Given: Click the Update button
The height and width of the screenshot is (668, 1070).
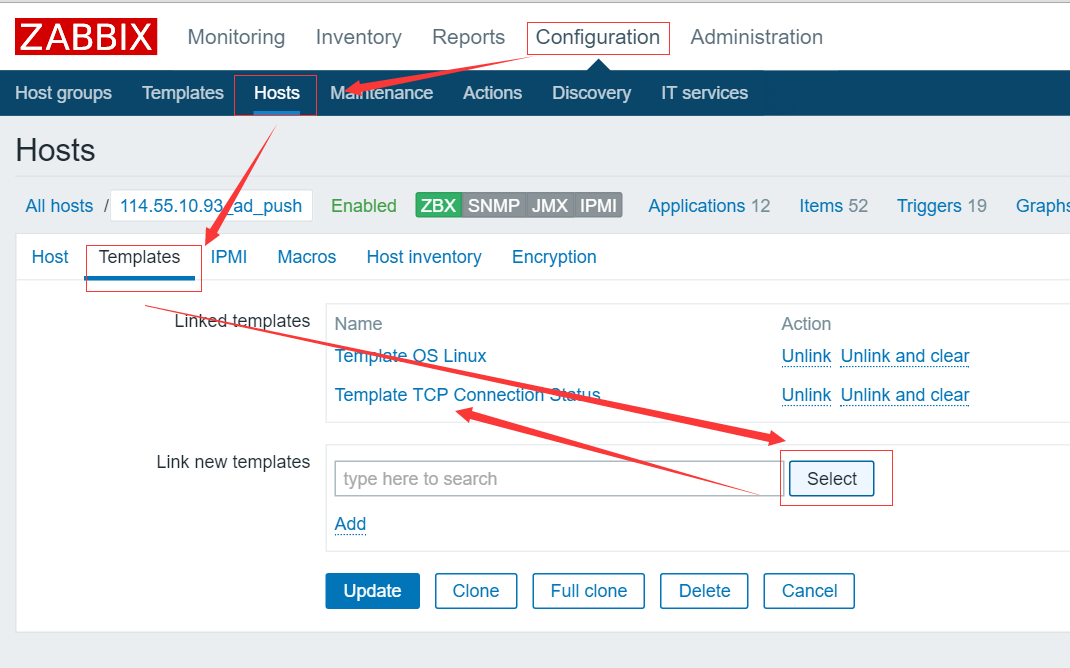Looking at the screenshot, I should [372, 591].
